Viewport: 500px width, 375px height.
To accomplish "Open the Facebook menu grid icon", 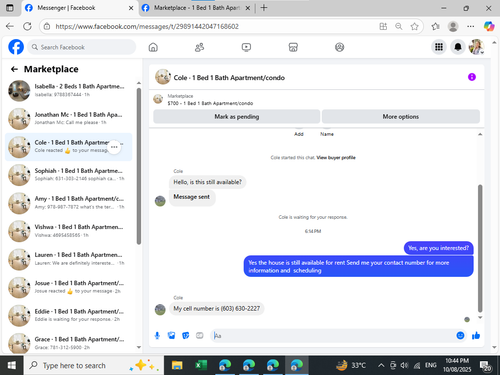I will coord(439,47).
